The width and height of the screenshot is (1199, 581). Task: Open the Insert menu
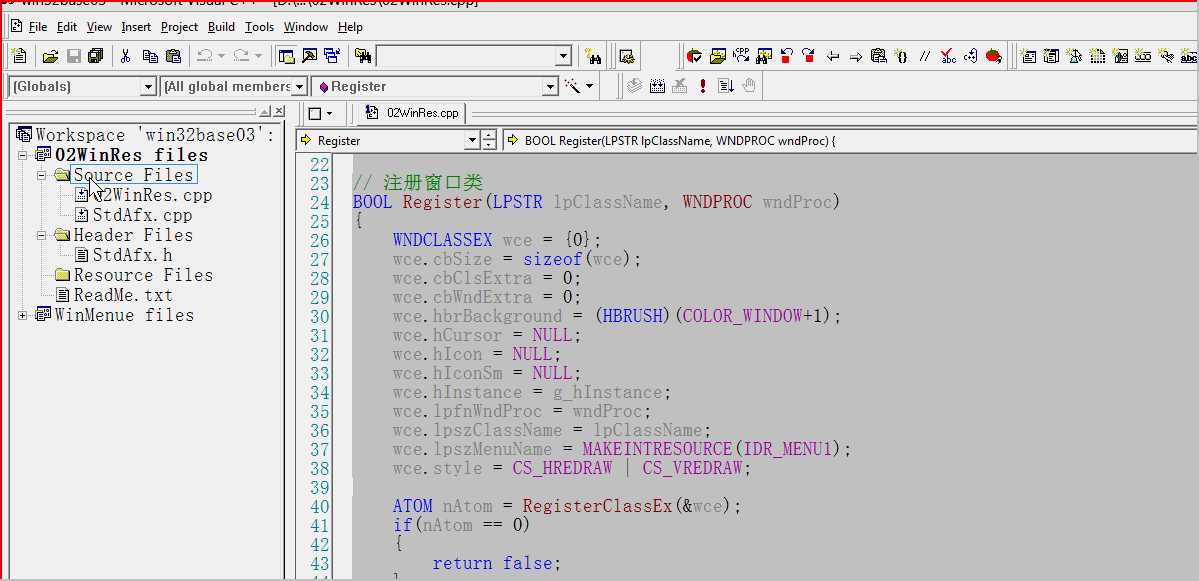point(136,27)
